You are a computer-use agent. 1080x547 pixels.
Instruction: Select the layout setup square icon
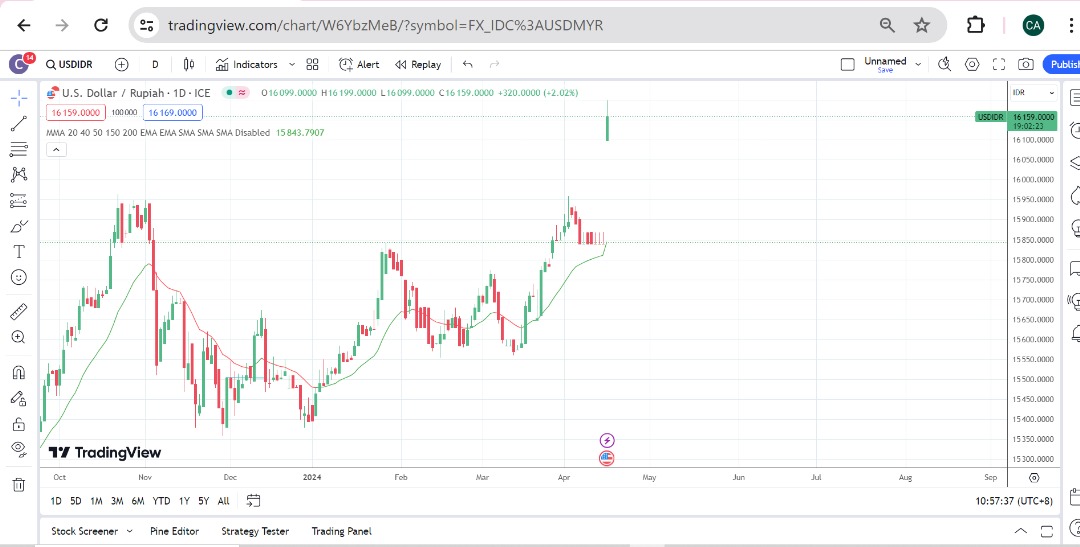pyautogui.click(x=847, y=65)
